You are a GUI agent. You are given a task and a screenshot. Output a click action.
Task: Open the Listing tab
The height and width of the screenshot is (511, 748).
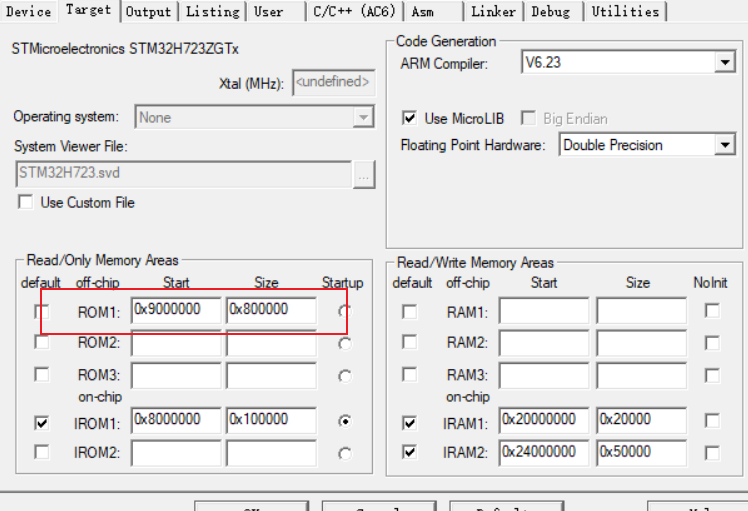click(213, 11)
